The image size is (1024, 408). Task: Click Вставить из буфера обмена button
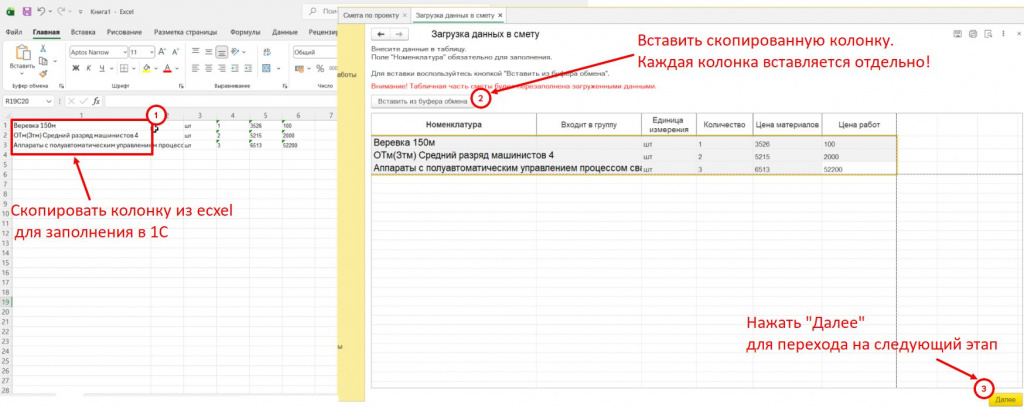coord(423,101)
